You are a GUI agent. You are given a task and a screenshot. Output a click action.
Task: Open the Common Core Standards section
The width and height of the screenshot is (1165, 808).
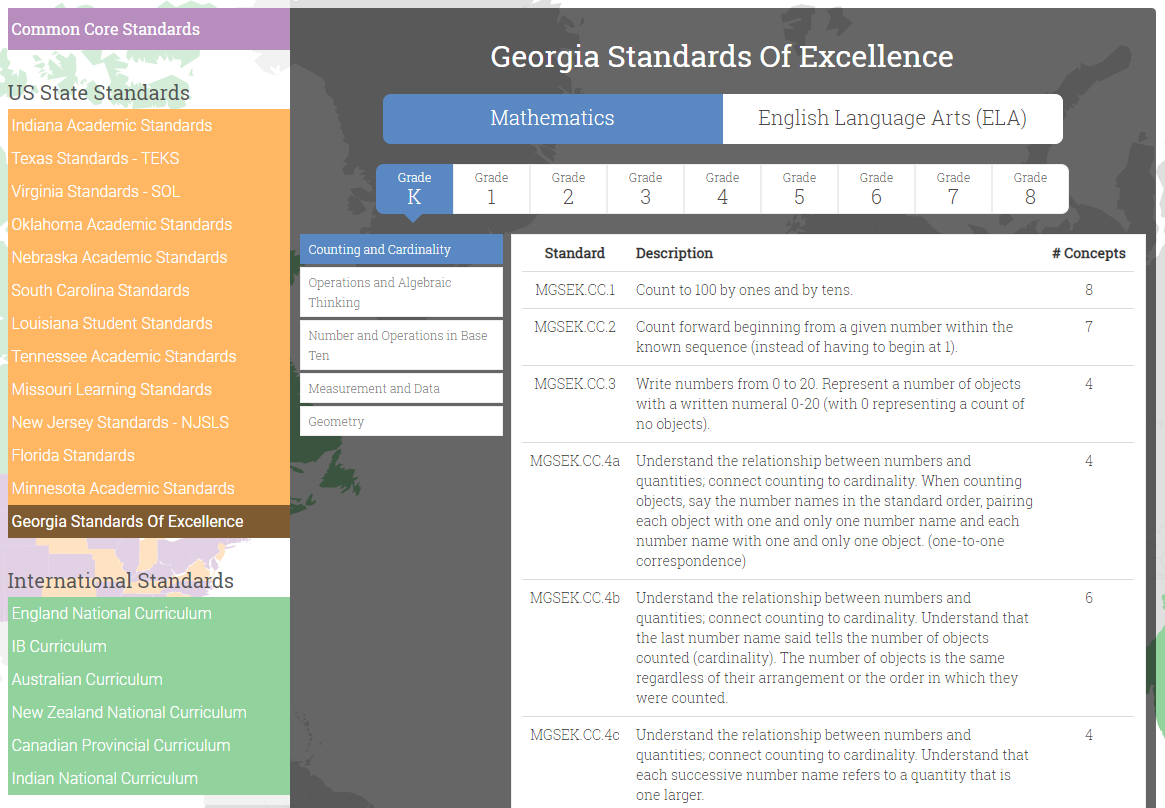click(103, 29)
